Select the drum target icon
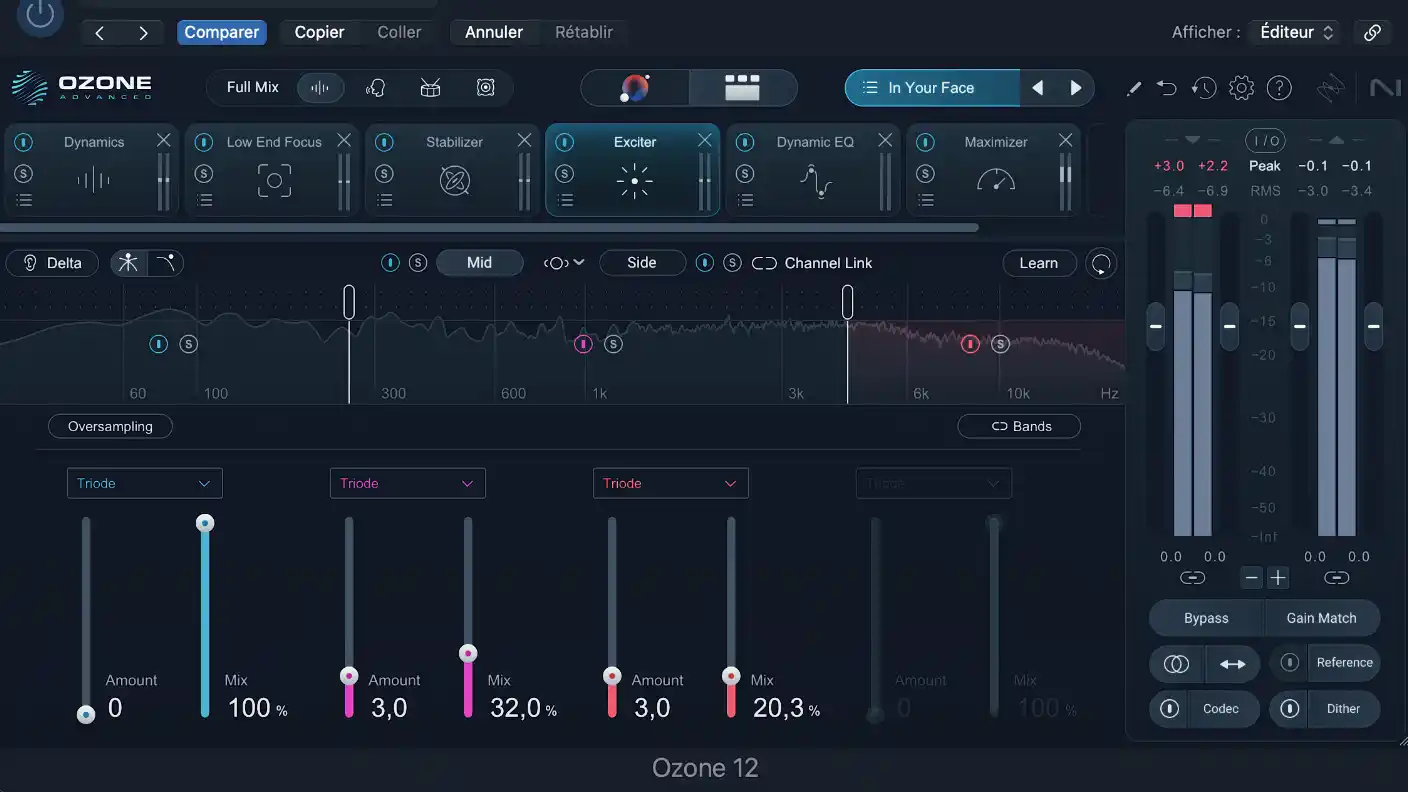The width and height of the screenshot is (1408, 792). pyautogui.click(x=430, y=88)
